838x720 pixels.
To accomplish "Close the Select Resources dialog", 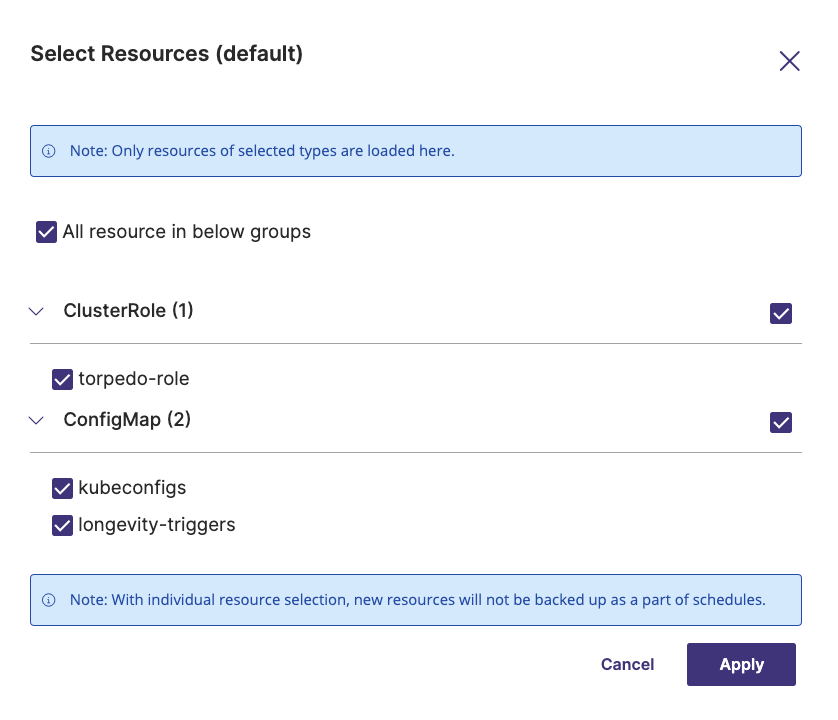I will 789,61.
